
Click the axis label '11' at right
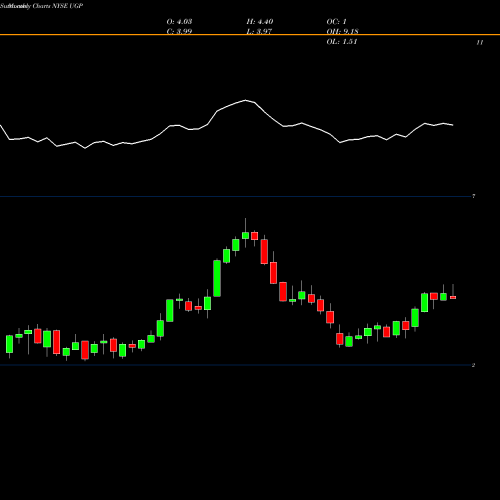[x=480, y=42]
